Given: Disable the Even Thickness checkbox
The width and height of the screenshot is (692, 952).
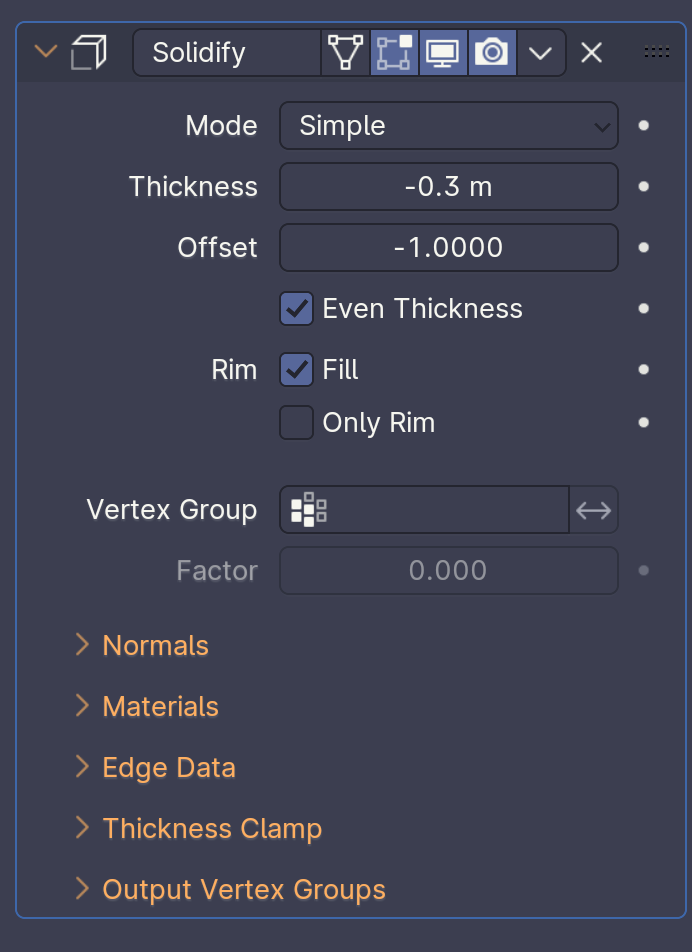Looking at the screenshot, I should click(x=297, y=308).
